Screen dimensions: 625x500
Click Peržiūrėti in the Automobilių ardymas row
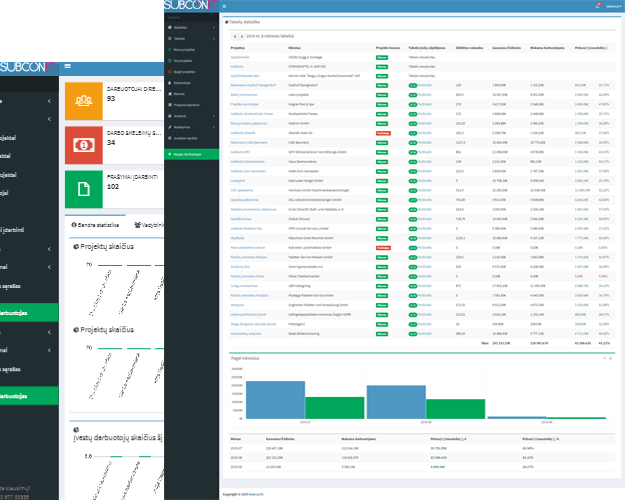(425, 334)
